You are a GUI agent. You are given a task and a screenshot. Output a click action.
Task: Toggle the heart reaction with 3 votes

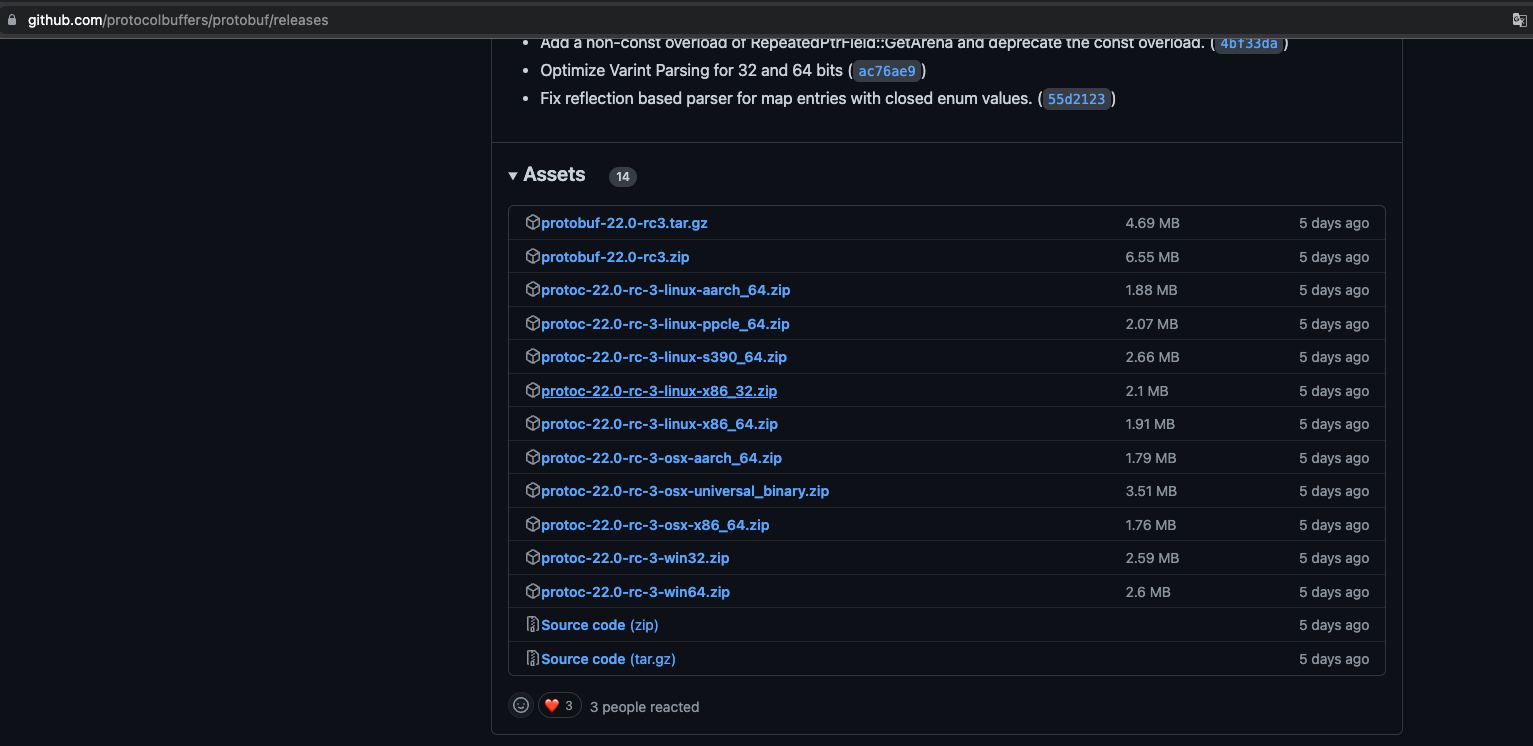point(559,706)
